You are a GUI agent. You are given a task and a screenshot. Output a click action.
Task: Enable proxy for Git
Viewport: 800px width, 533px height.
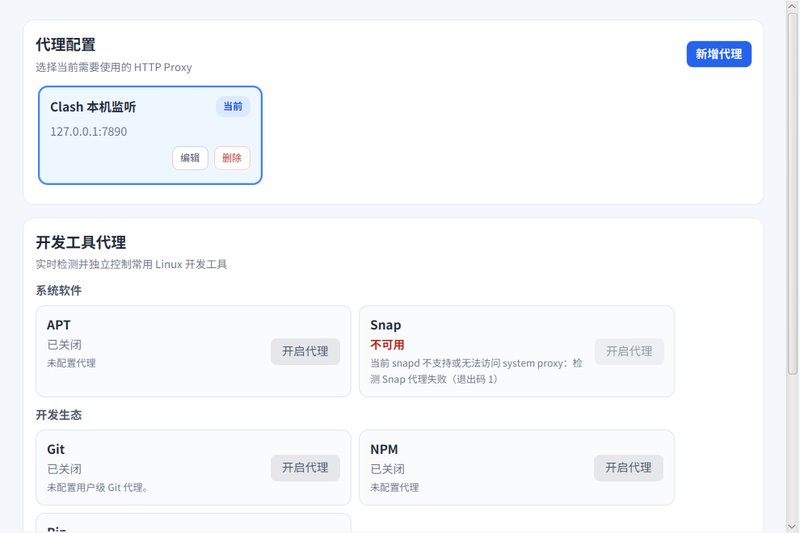pyautogui.click(x=305, y=468)
